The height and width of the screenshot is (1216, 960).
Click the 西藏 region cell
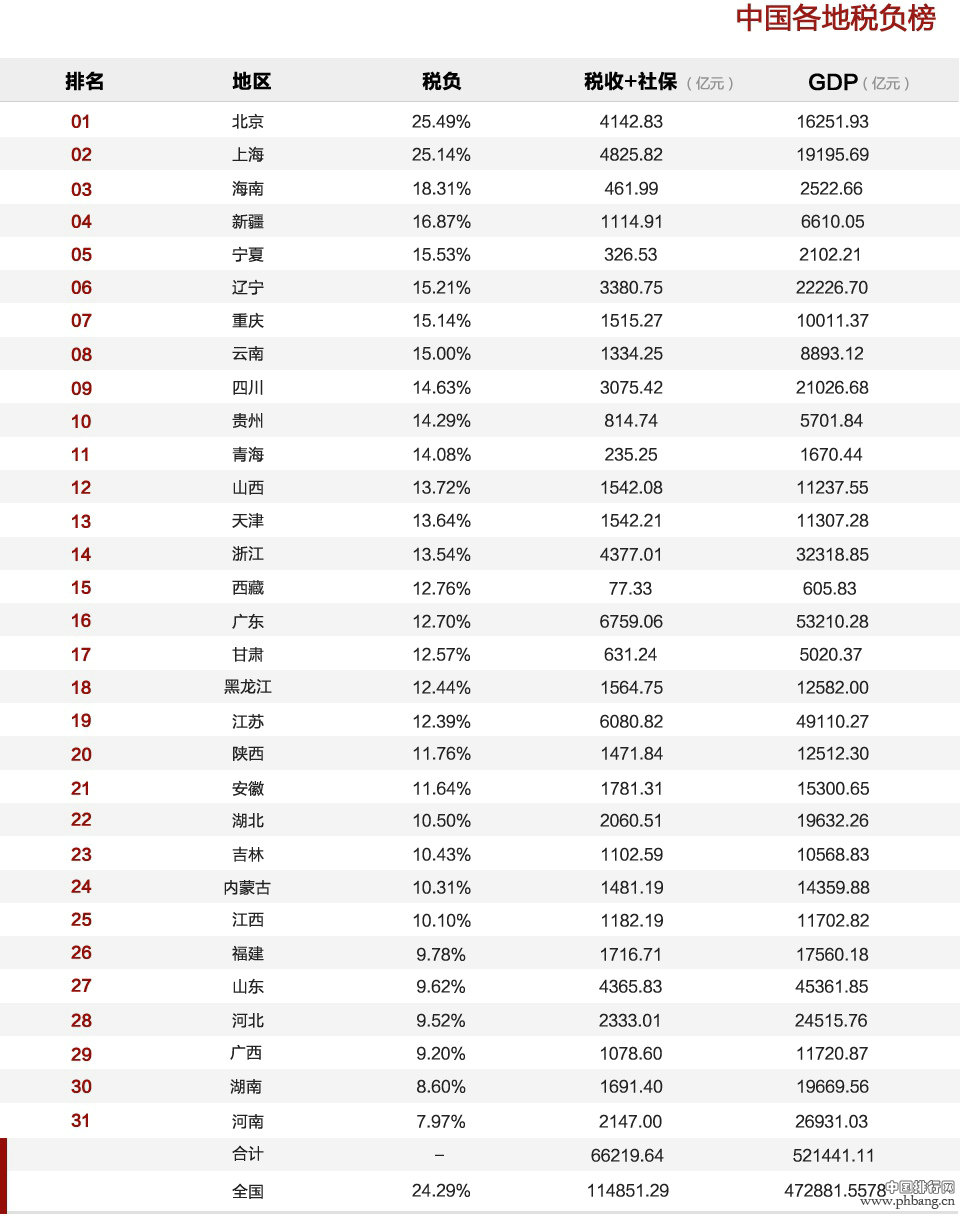[248, 588]
